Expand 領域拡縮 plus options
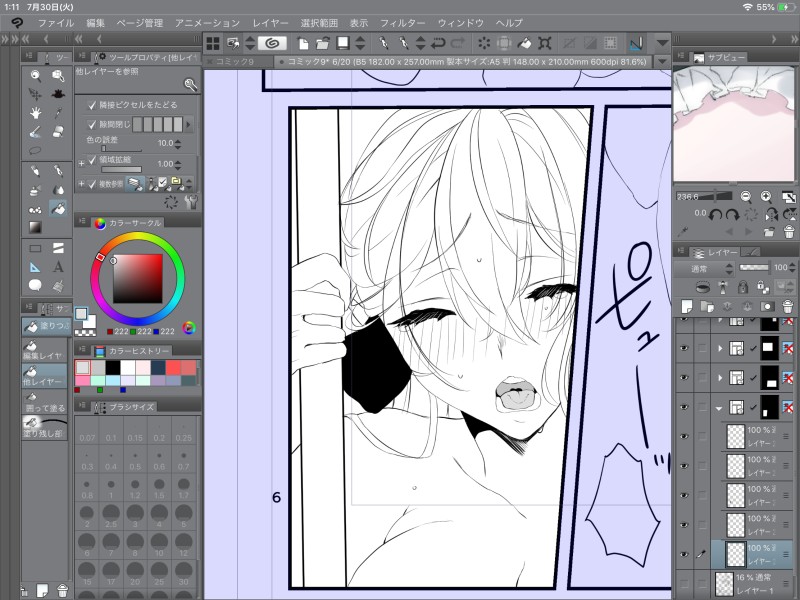This screenshot has height=600, width=800. (x=81, y=163)
